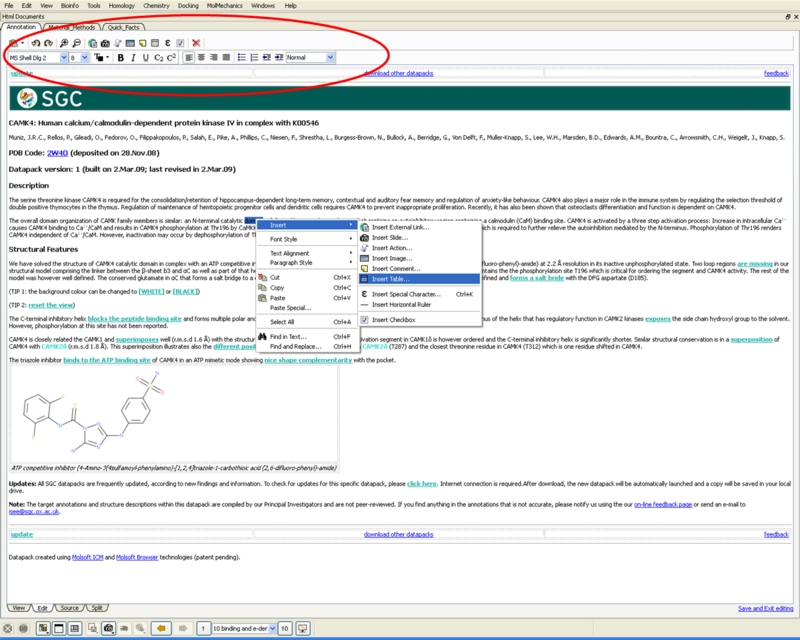Click the red X delete icon
800x640 pixels.
click(x=196, y=43)
